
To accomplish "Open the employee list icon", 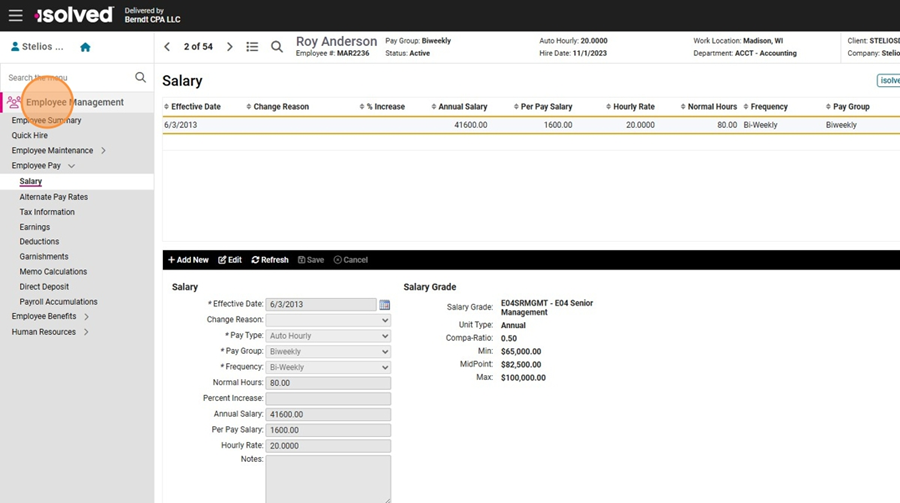I will click(x=252, y=47).
